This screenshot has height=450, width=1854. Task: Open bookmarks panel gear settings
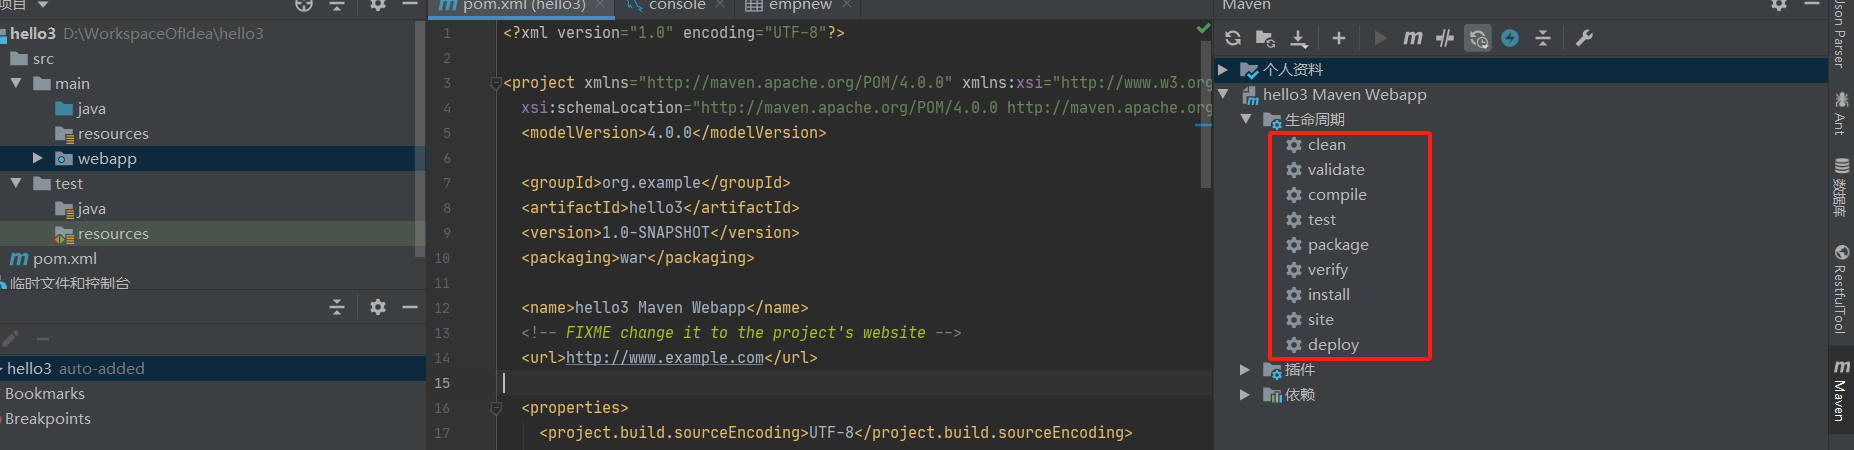pyautogui.click(x=377, y=307)
